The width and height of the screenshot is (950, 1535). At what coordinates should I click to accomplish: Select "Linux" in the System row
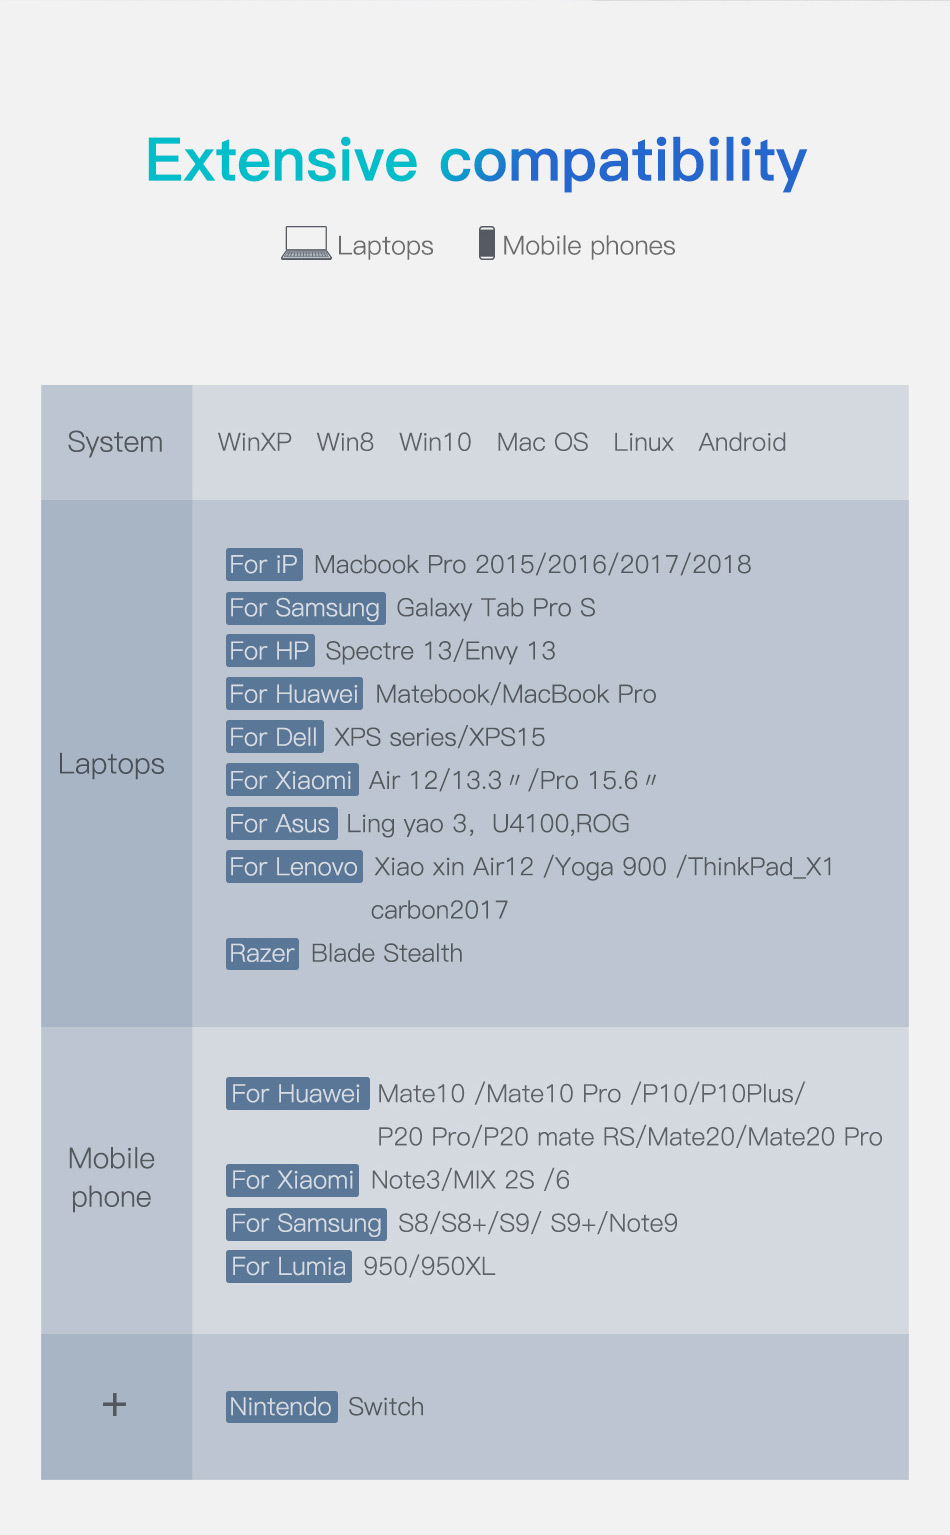pos(644,442)
